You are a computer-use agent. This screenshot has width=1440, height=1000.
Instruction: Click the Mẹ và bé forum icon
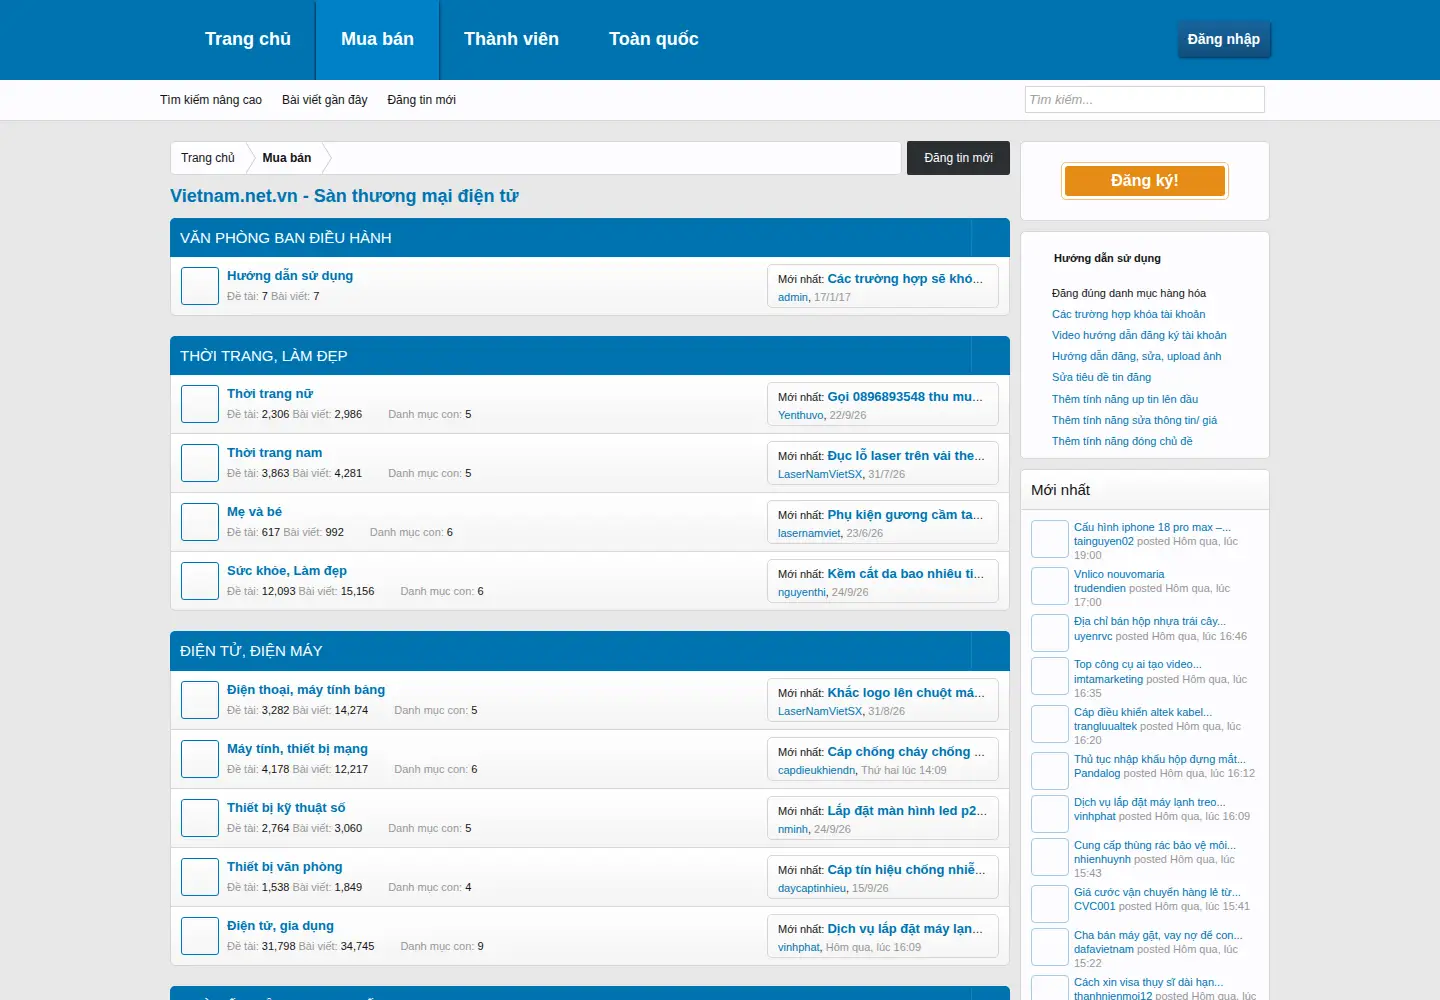tap(200, 522)
